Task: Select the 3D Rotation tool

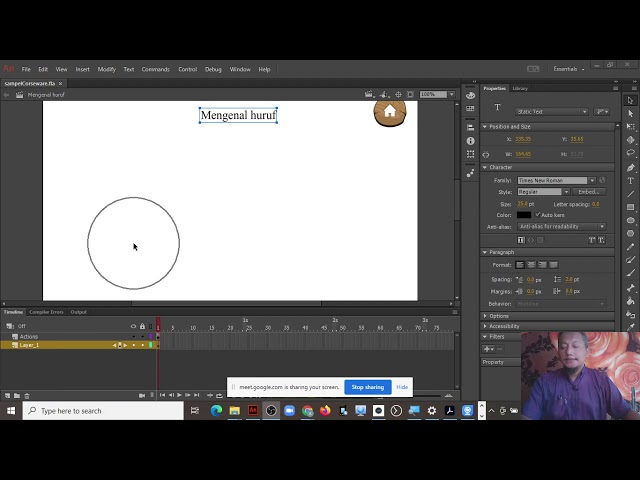Action: [x=630, y=140]
